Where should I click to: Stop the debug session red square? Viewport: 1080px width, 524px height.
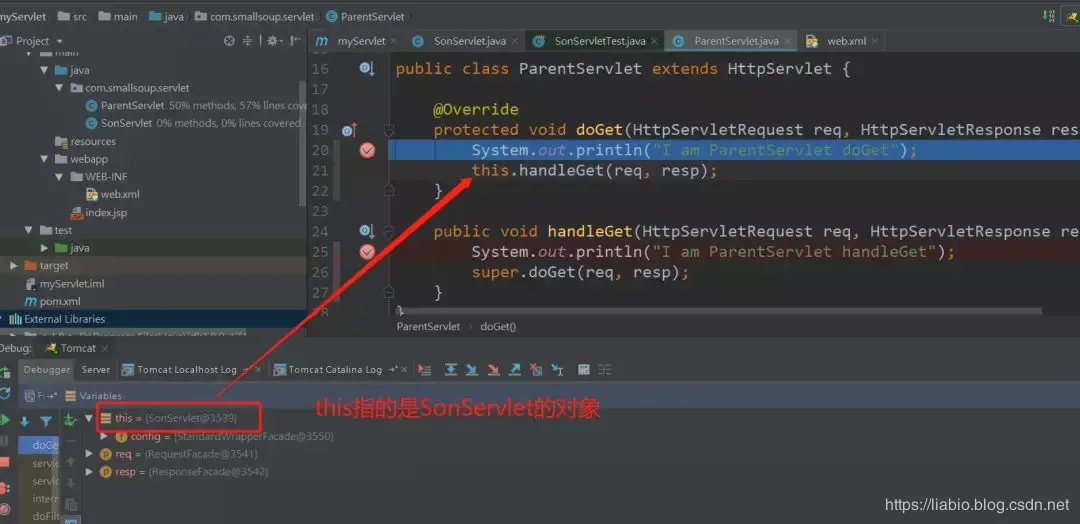click(x=5, y=461)
